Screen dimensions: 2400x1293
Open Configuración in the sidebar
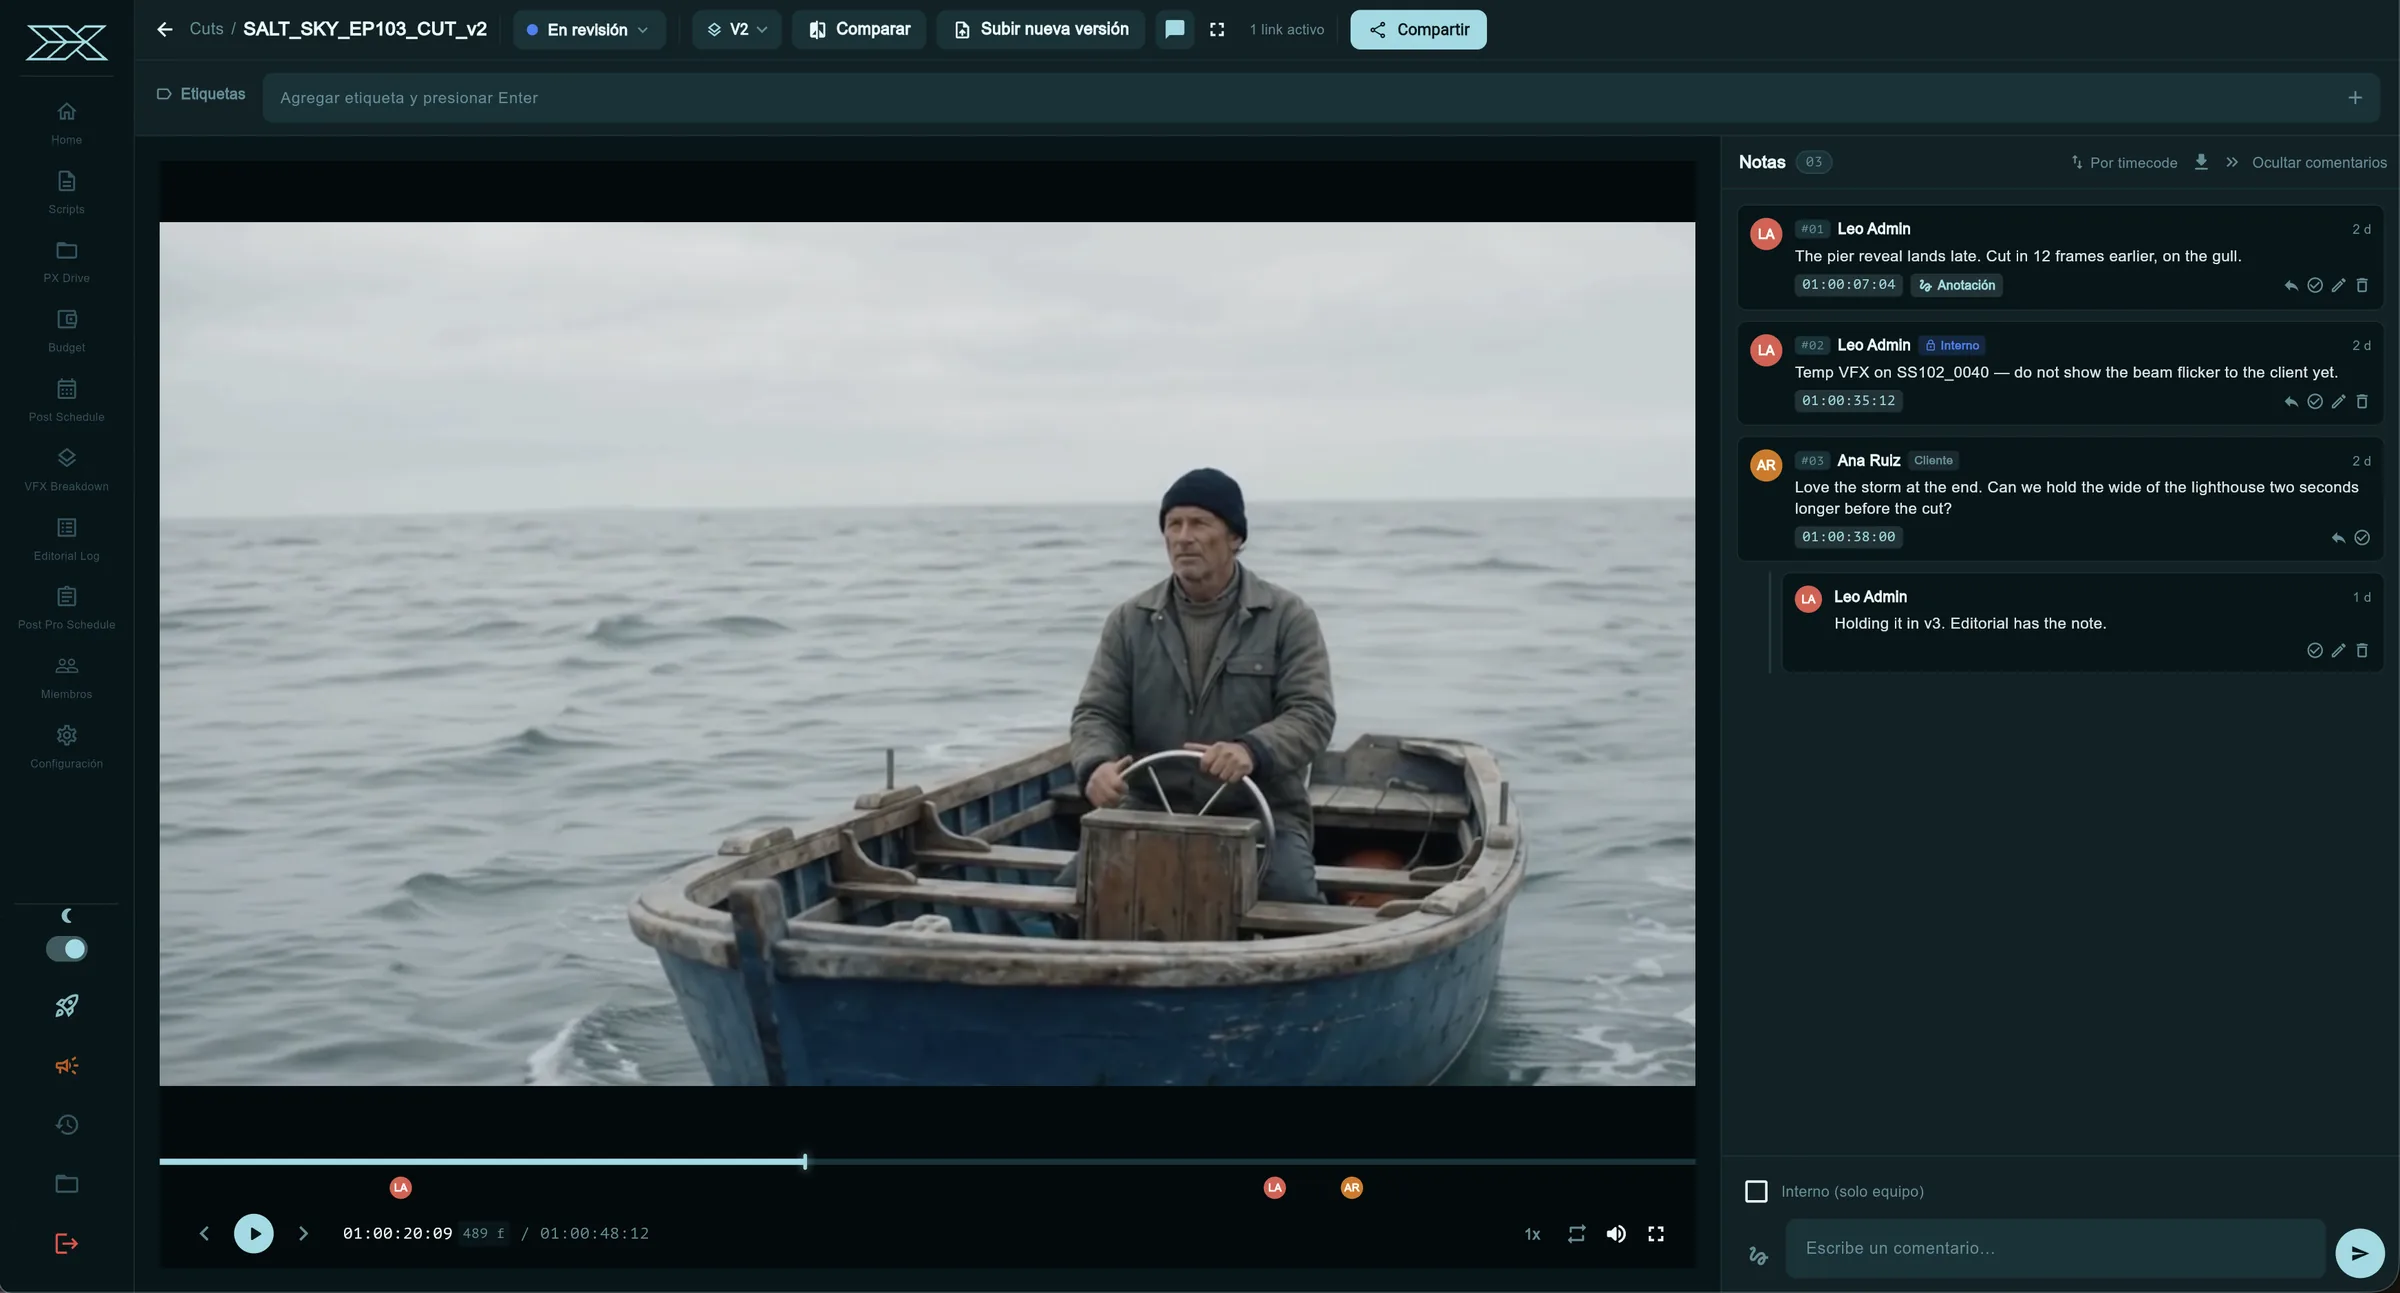tap(67, 747)
